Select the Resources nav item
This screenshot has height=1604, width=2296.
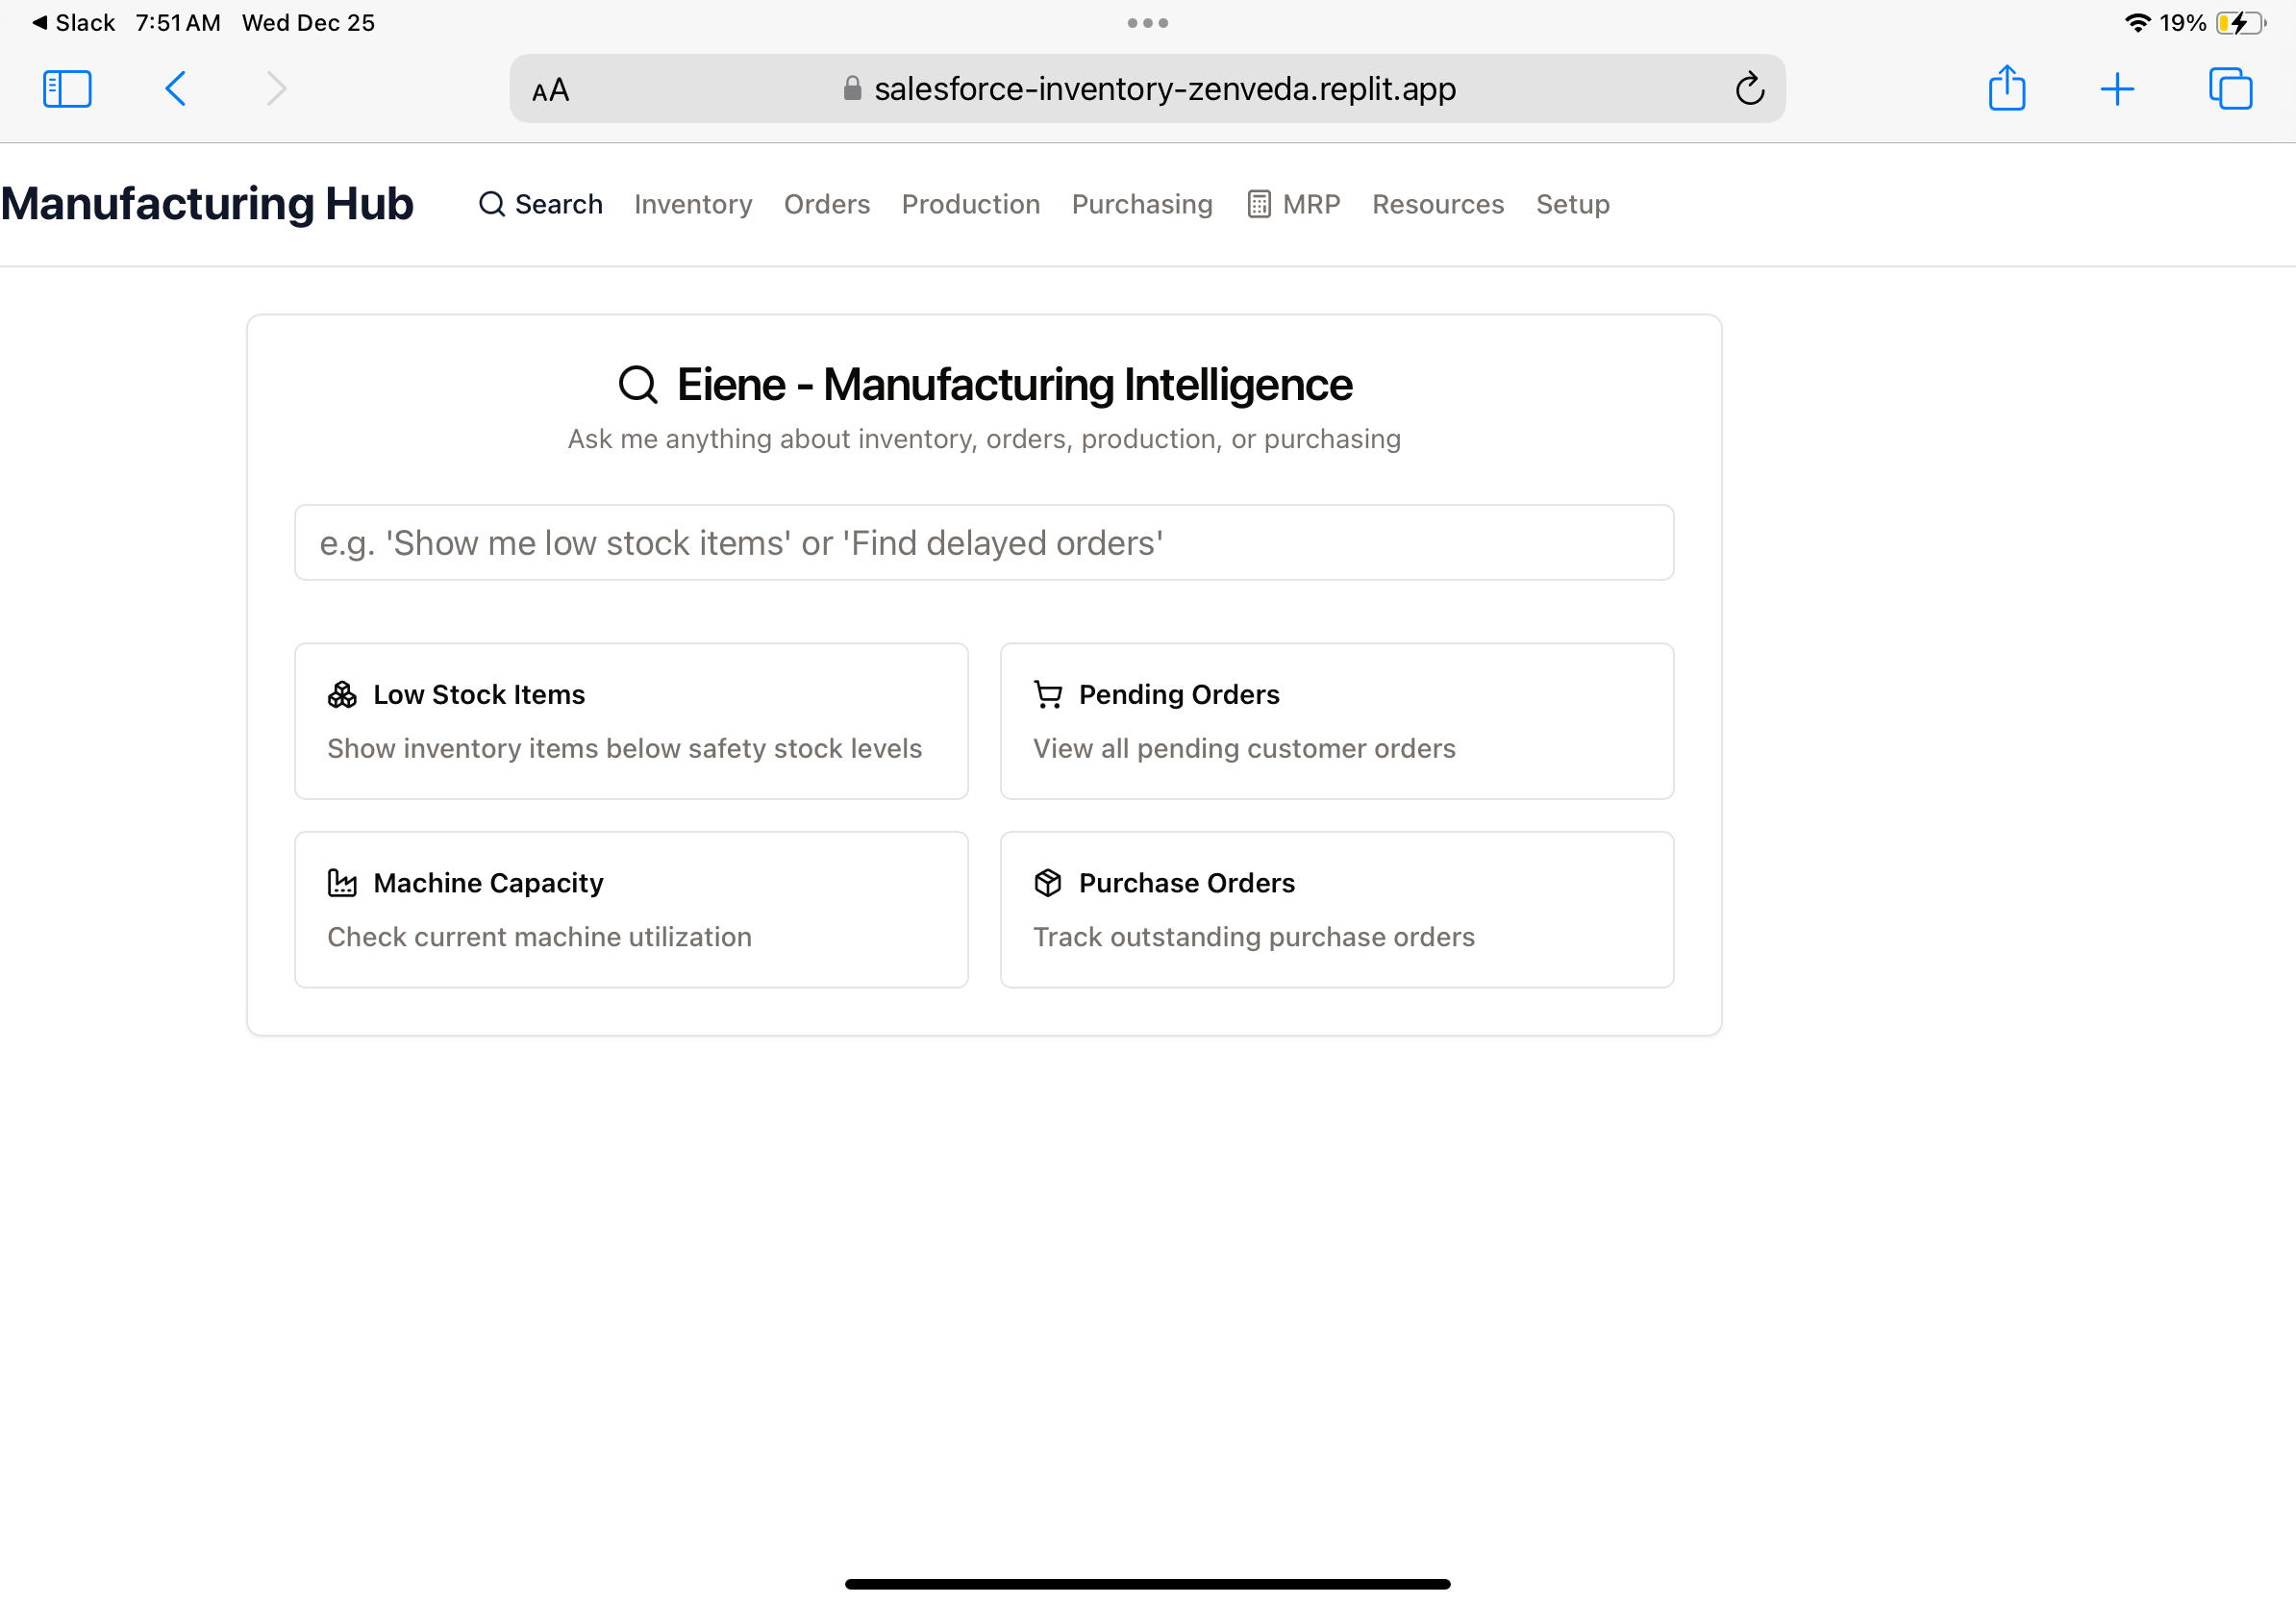[x=1437, y=204]
